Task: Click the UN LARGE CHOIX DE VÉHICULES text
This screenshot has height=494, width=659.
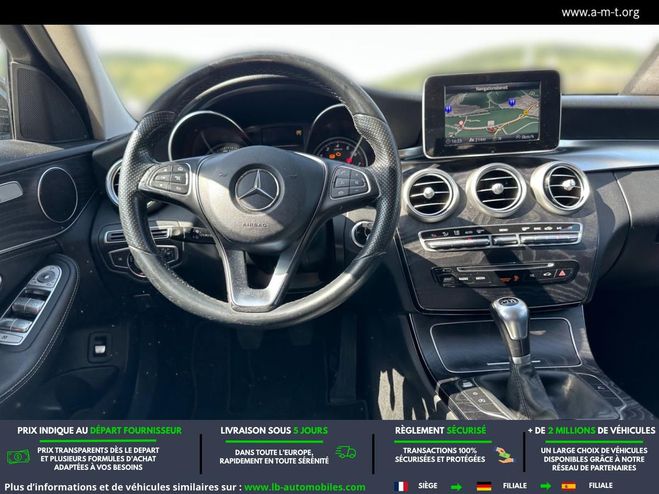Action: pos(594,459)
